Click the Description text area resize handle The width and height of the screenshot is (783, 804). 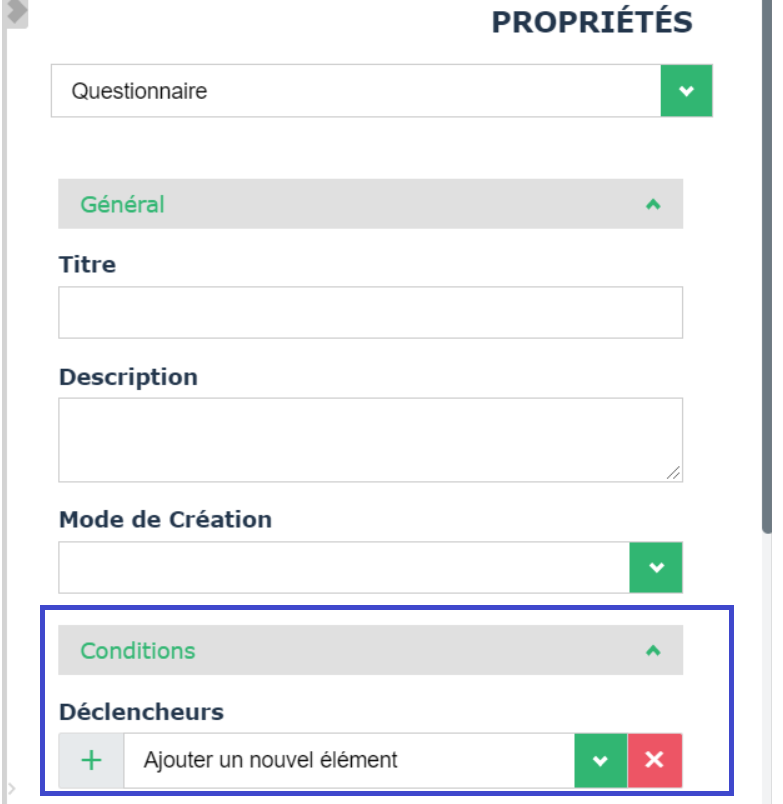click(x=674, y=473)
